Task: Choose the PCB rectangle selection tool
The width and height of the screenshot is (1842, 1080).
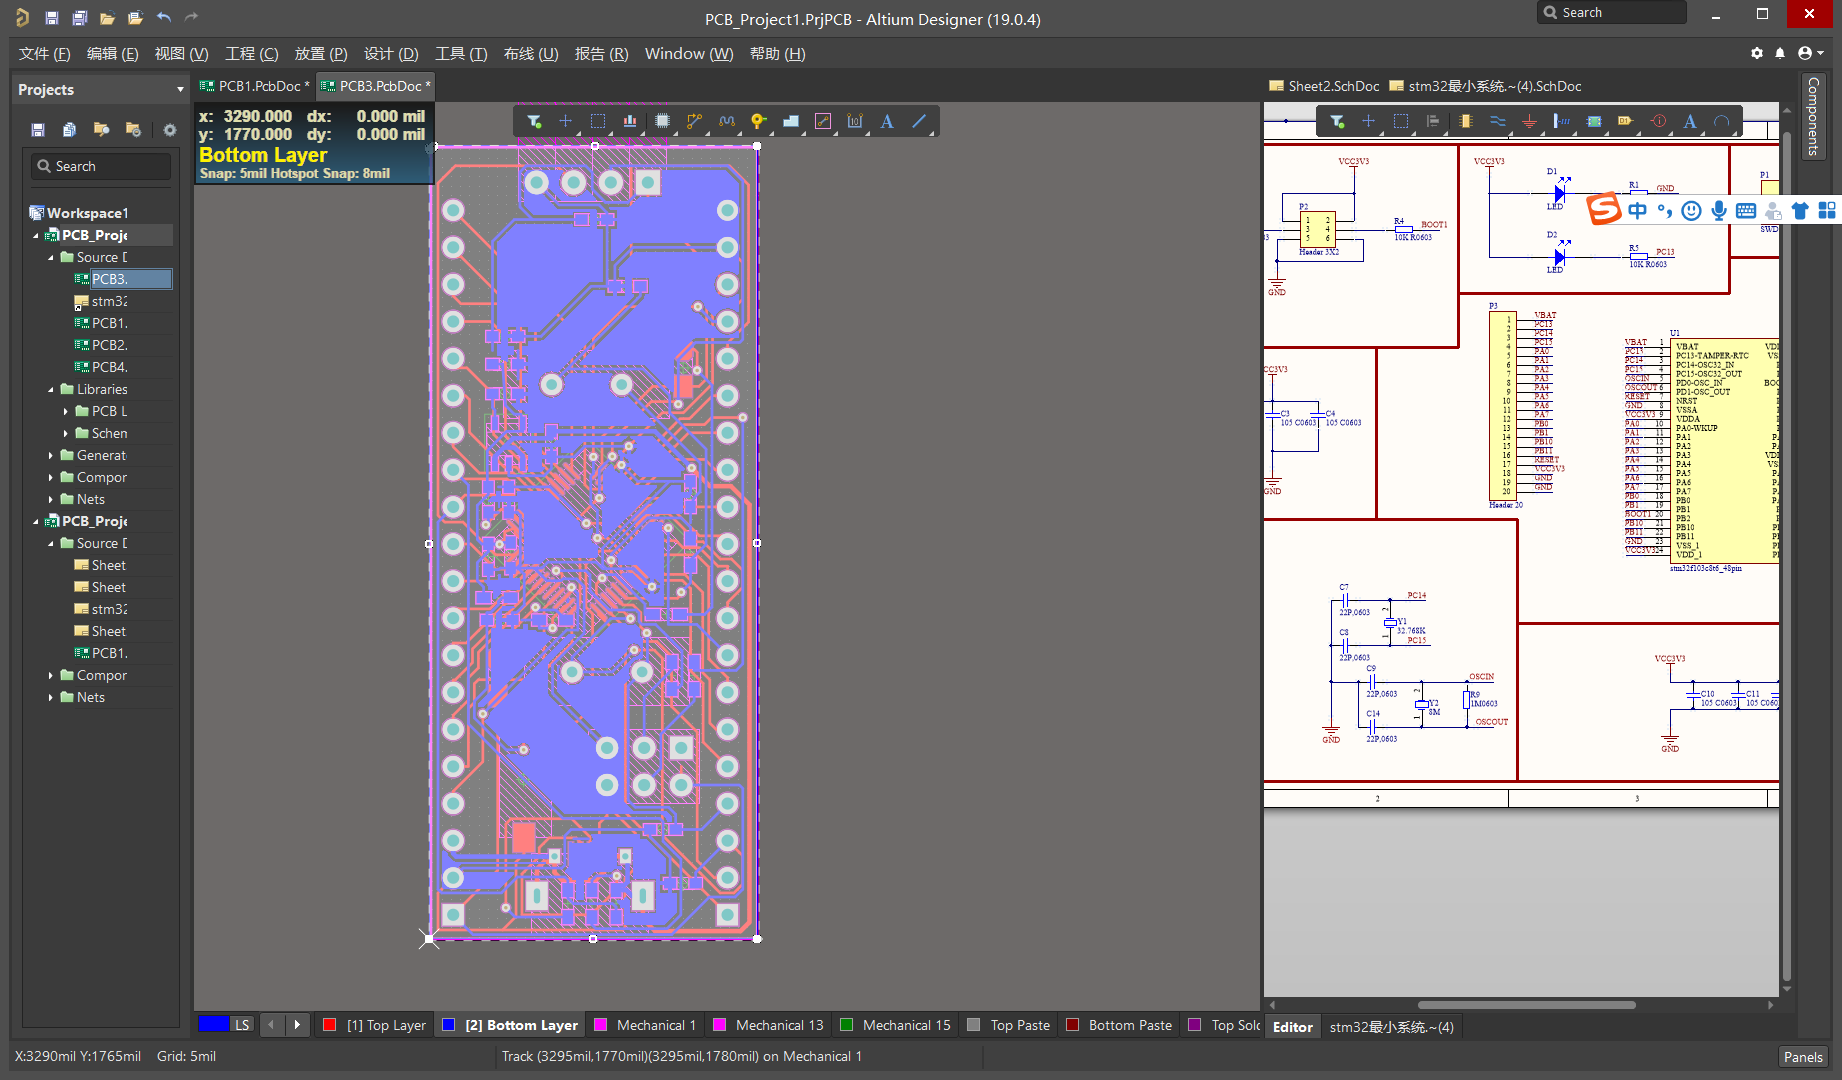Action: [598, 121]
